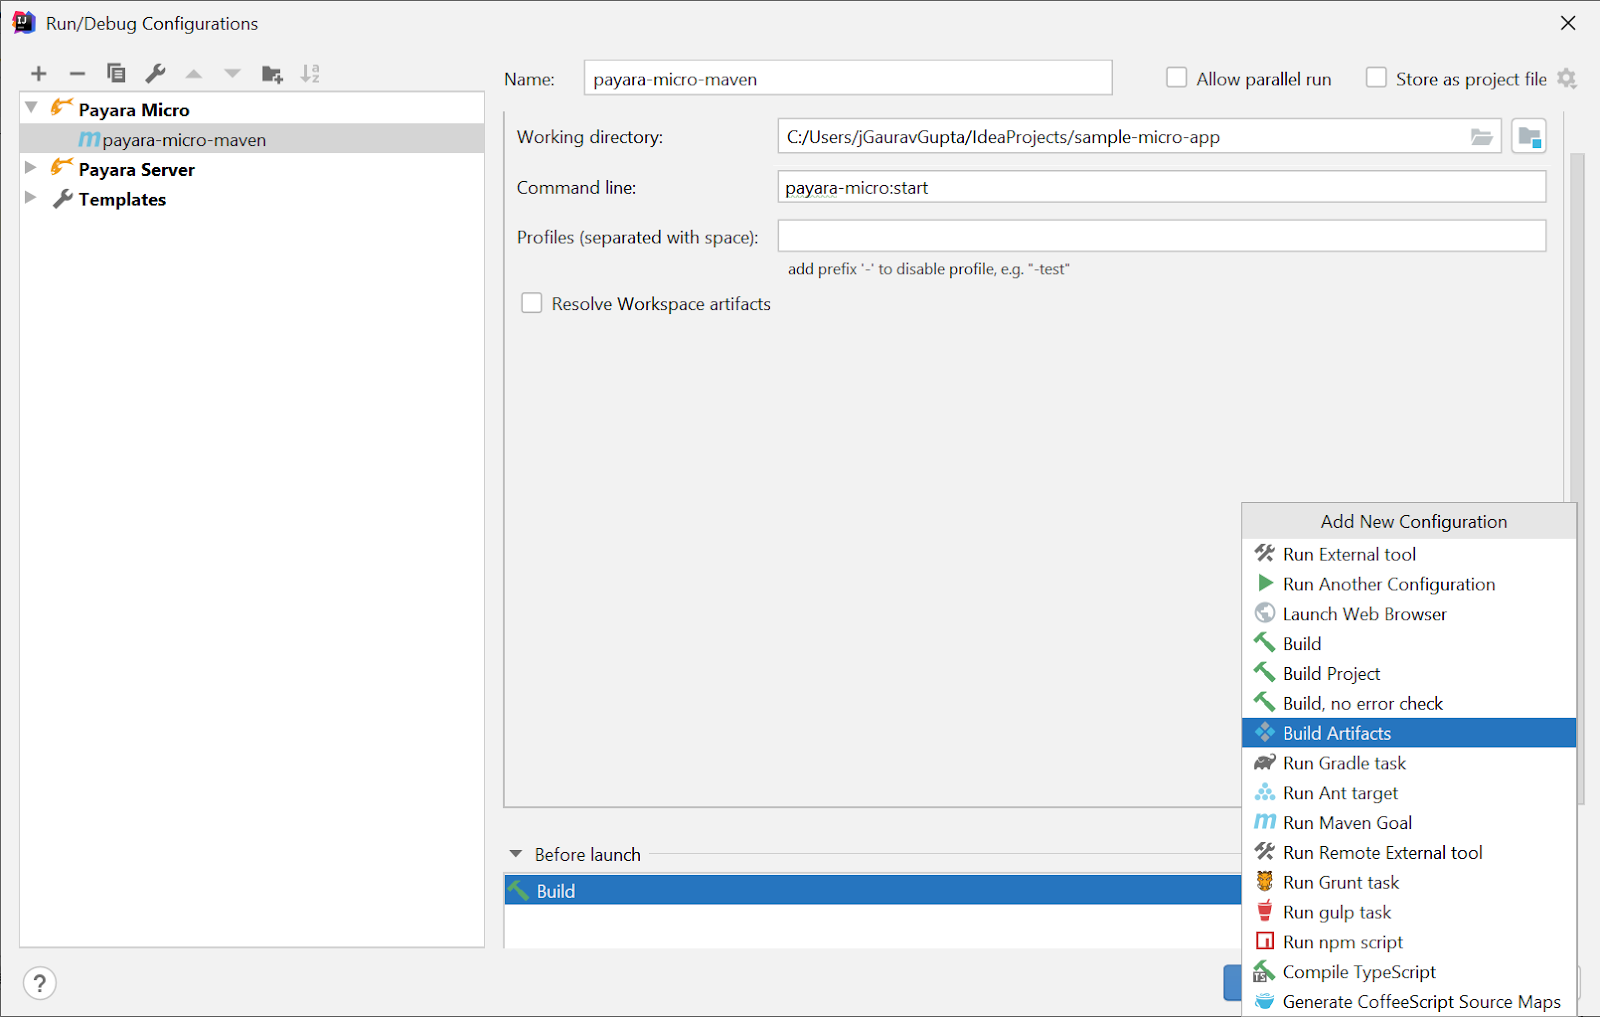Sort configurations alphabetically
This screenshot has height=1017, width=1600.
(x=311, y=73)
